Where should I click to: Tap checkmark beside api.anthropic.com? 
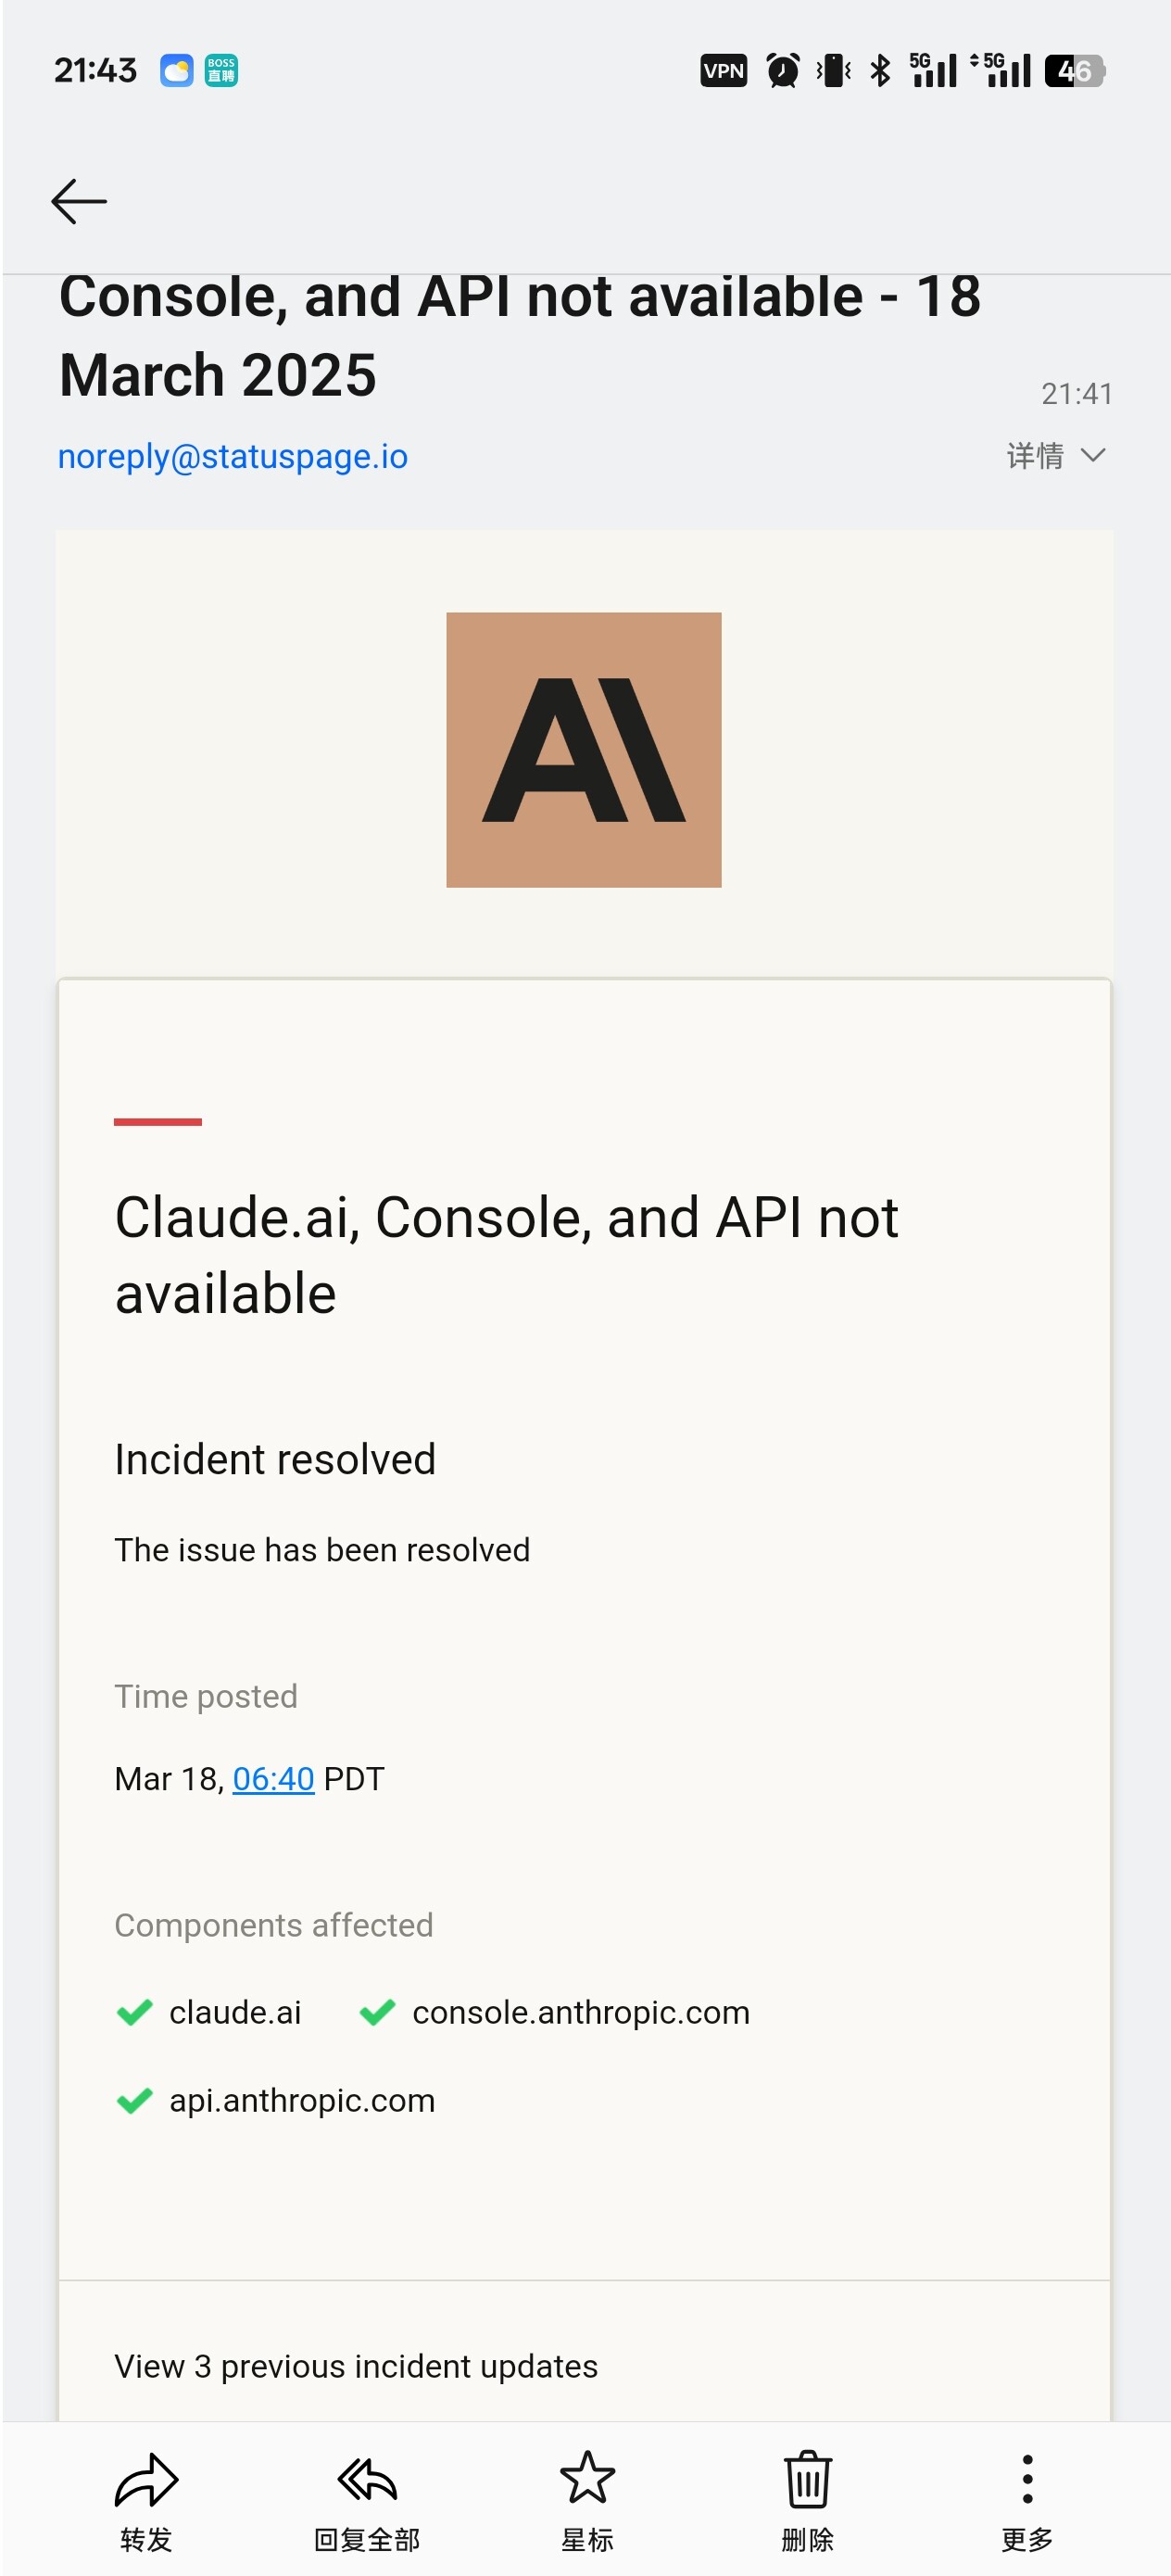134,2100
